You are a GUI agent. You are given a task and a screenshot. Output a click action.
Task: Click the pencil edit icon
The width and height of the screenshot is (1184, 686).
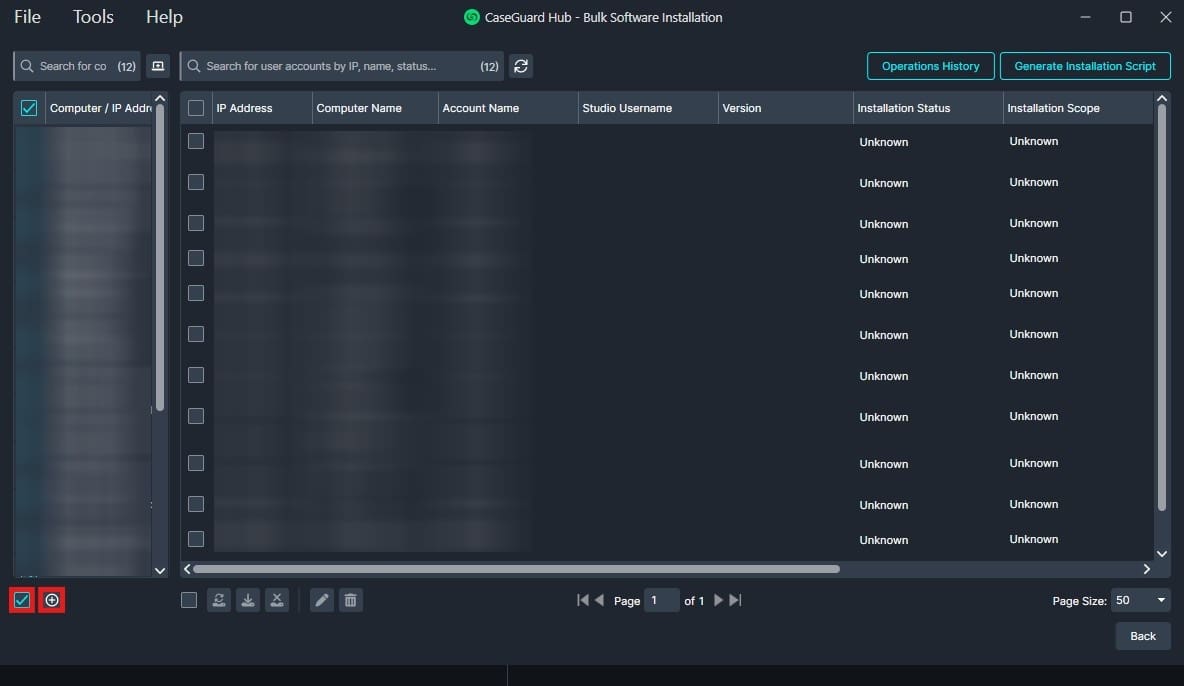coord(321,600)
